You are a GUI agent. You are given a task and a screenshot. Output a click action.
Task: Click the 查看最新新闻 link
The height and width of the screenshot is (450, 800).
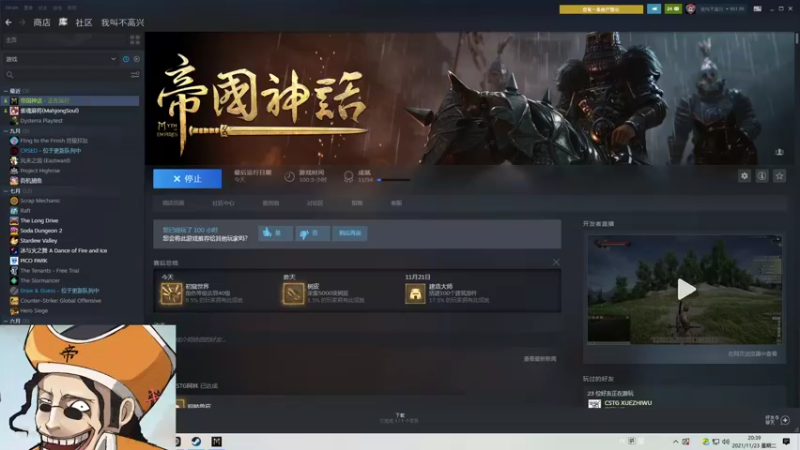click(x=540, y=359)
